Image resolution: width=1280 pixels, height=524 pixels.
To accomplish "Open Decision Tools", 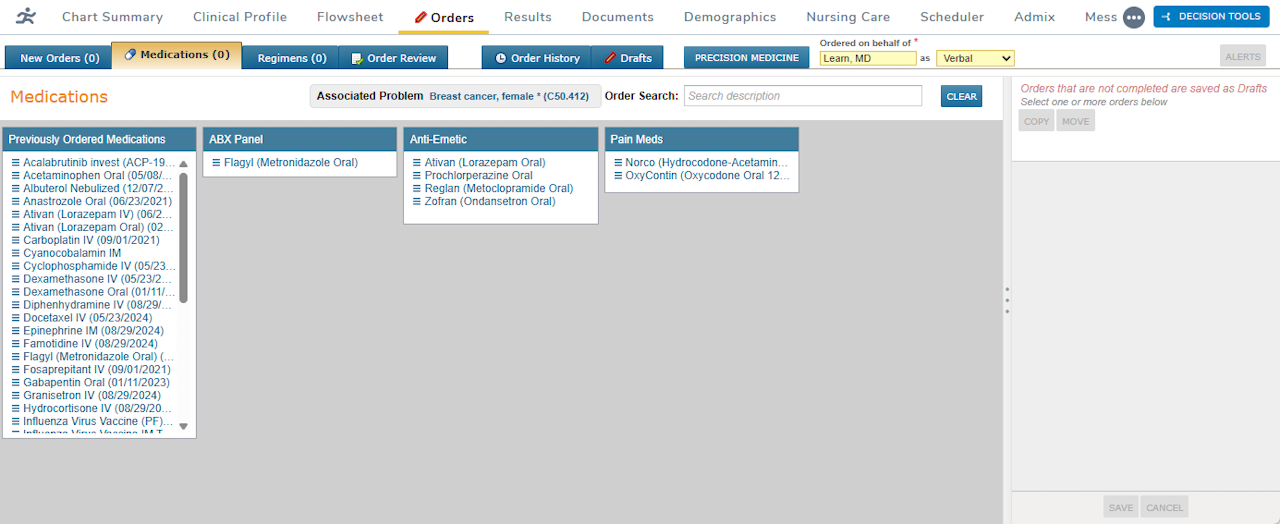I will [1211, 17].
